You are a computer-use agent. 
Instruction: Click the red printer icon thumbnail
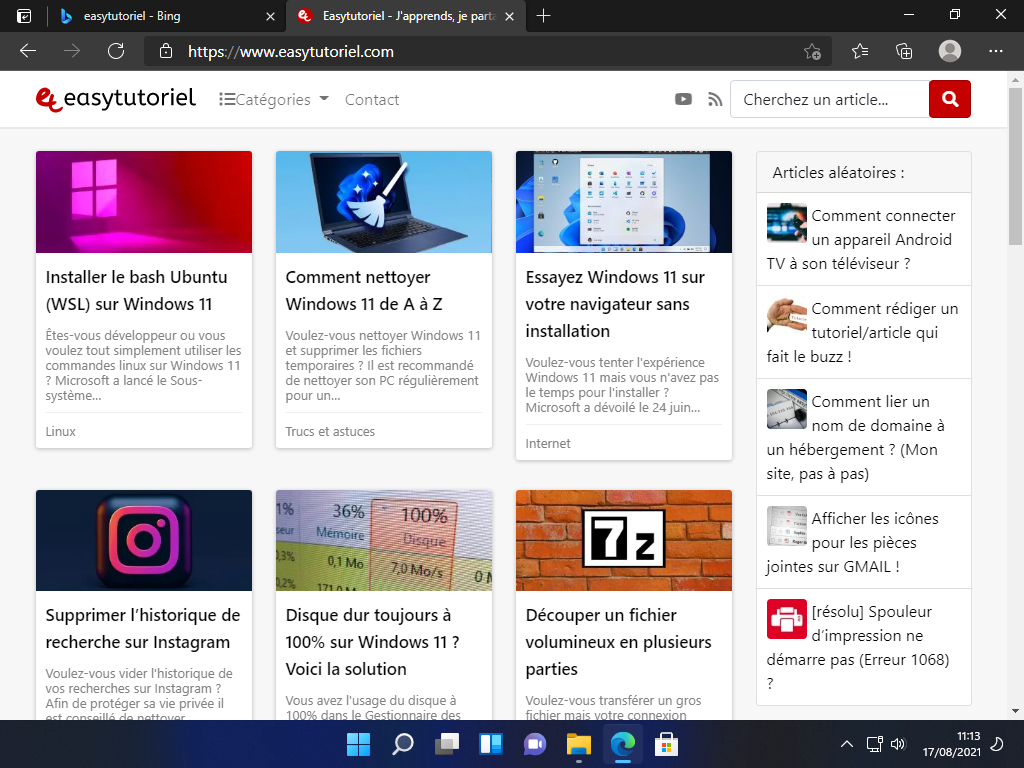click(787, 618)
